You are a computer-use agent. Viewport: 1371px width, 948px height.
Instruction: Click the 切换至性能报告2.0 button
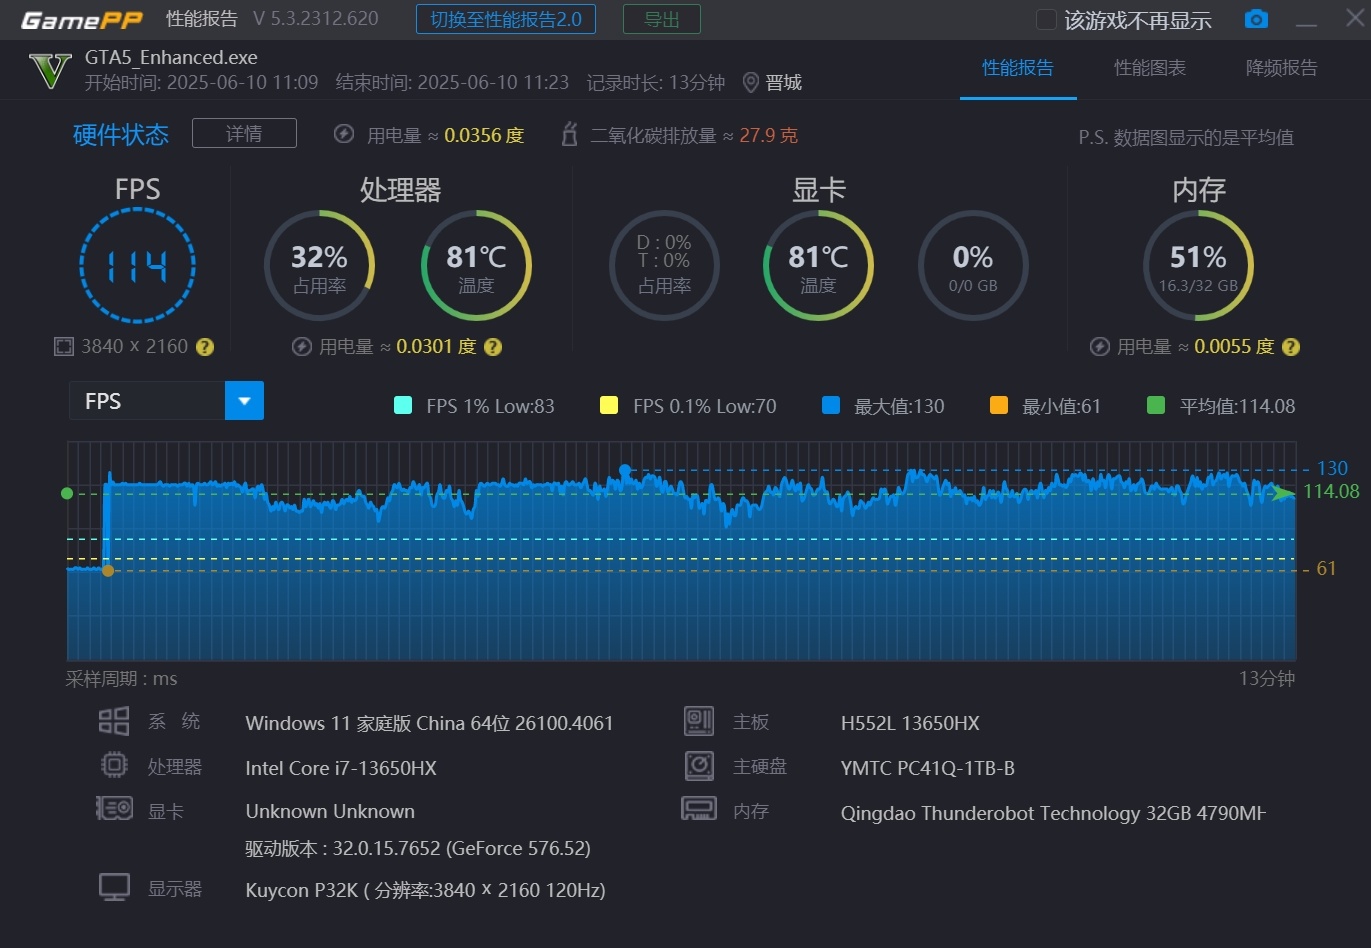tap(506, 19)
